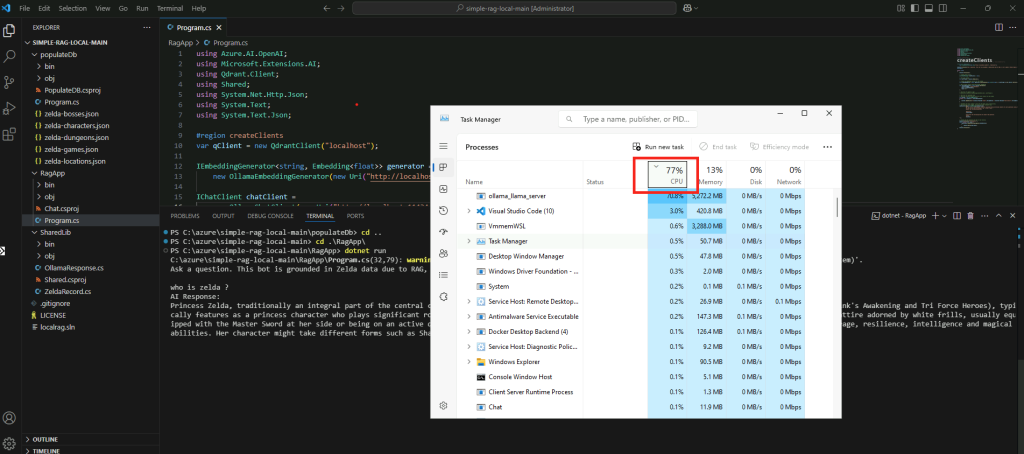This screenshot has width=1024, height=454.
Task: Go forward using the navigation arrow
Action: pyautogui.click(x=341, y=8)
